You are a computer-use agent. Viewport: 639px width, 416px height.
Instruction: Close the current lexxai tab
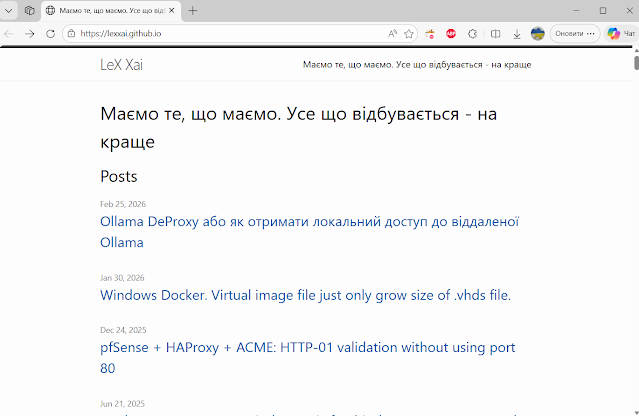(x=170, y=10)
